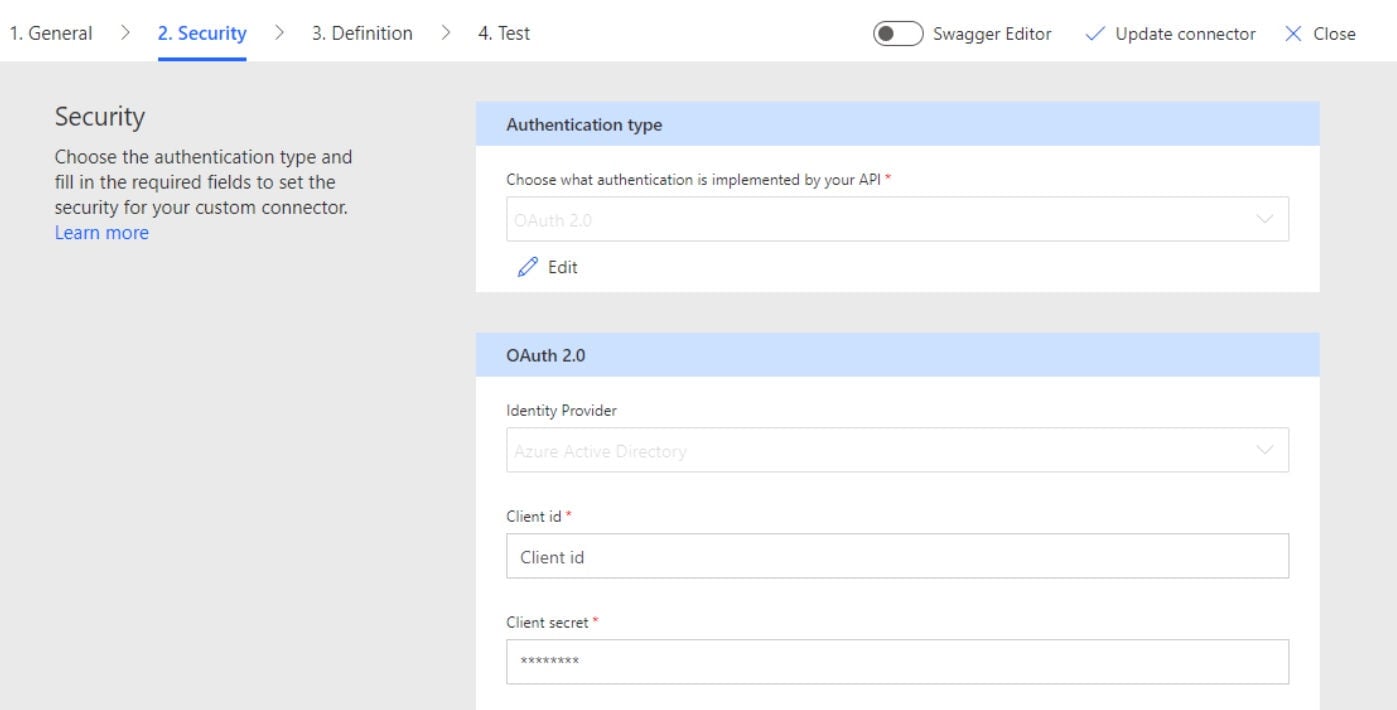Click the checkmark icon for Update connector
The image size is (1397, 710).
(1095, 34)
